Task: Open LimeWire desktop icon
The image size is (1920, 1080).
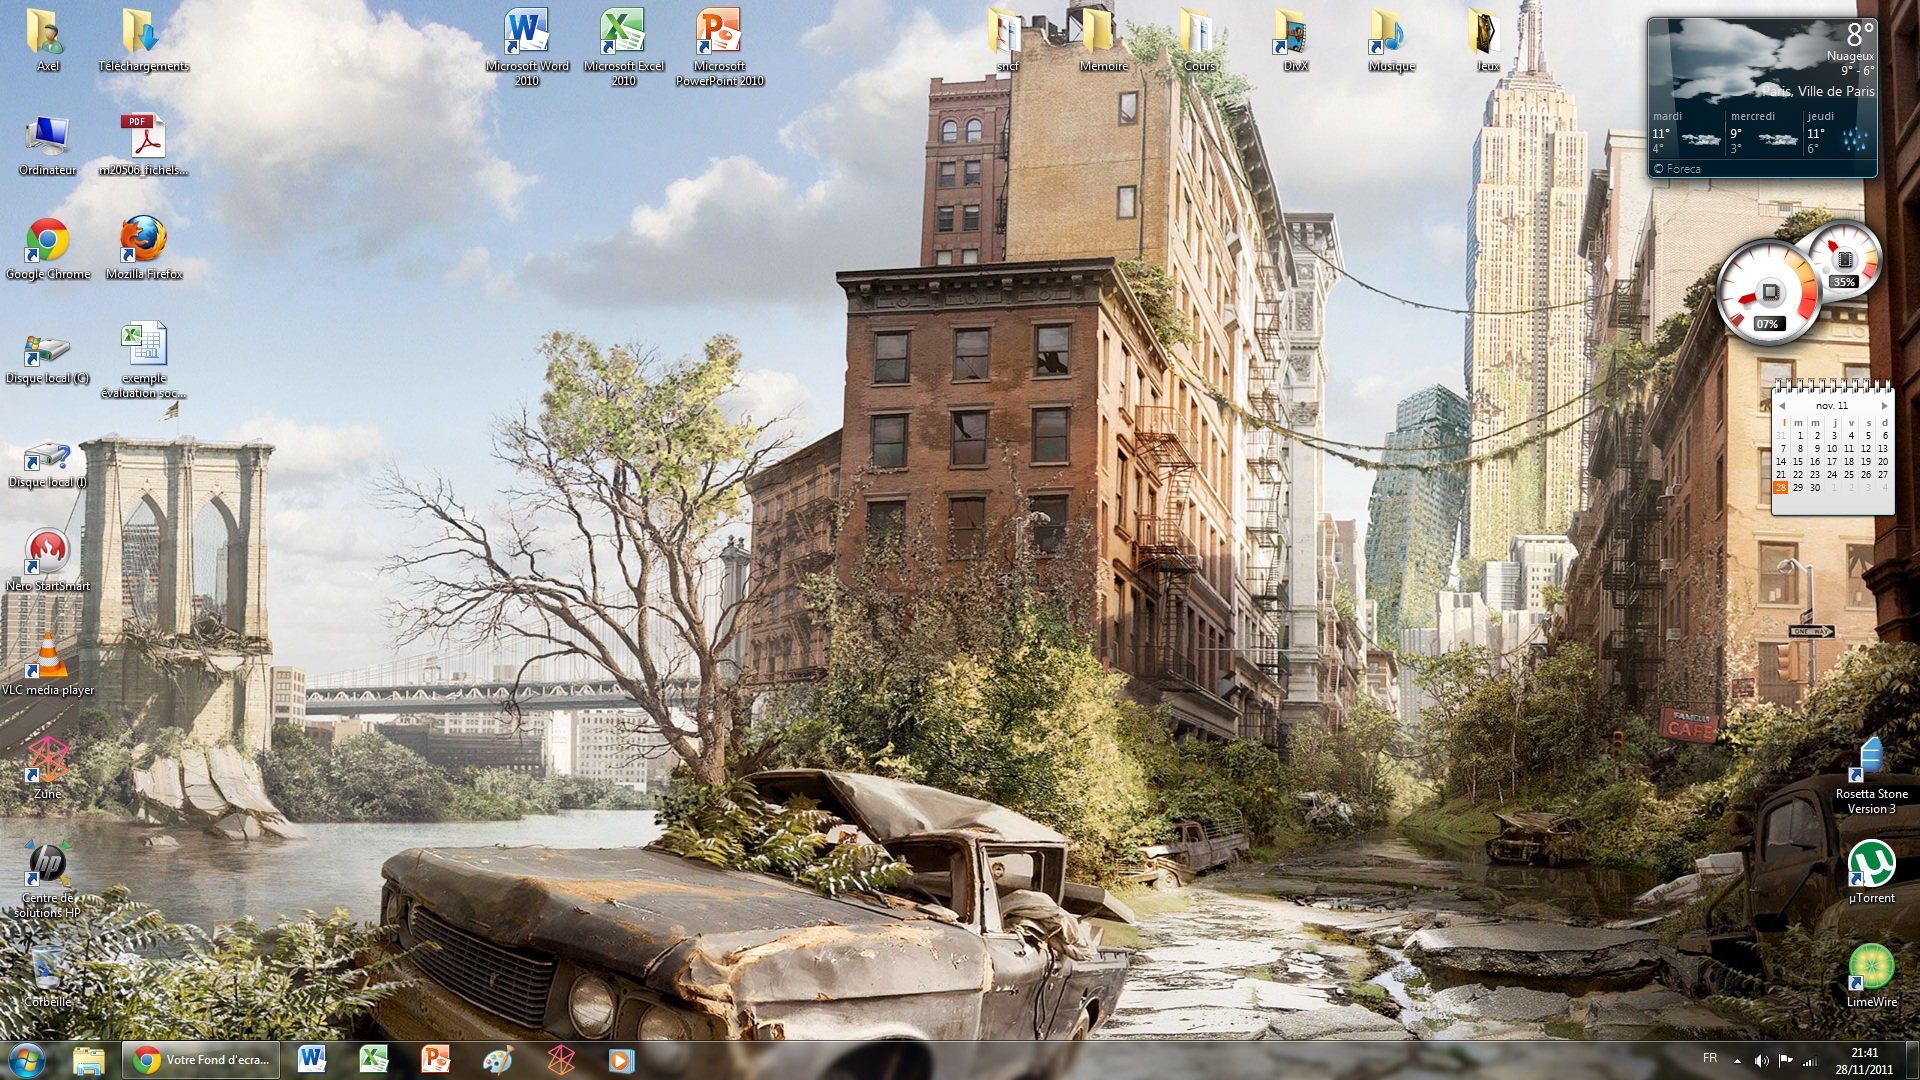Action: 1871,968
